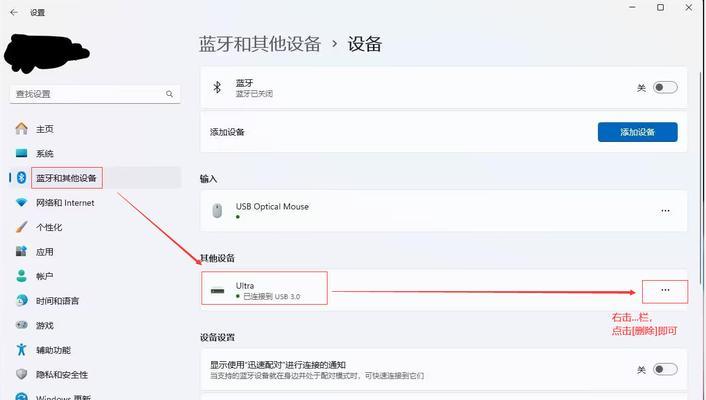Turn on the 蓝牙 toggle switch
The width and height of the screenshot is (706, 400).
665,87
